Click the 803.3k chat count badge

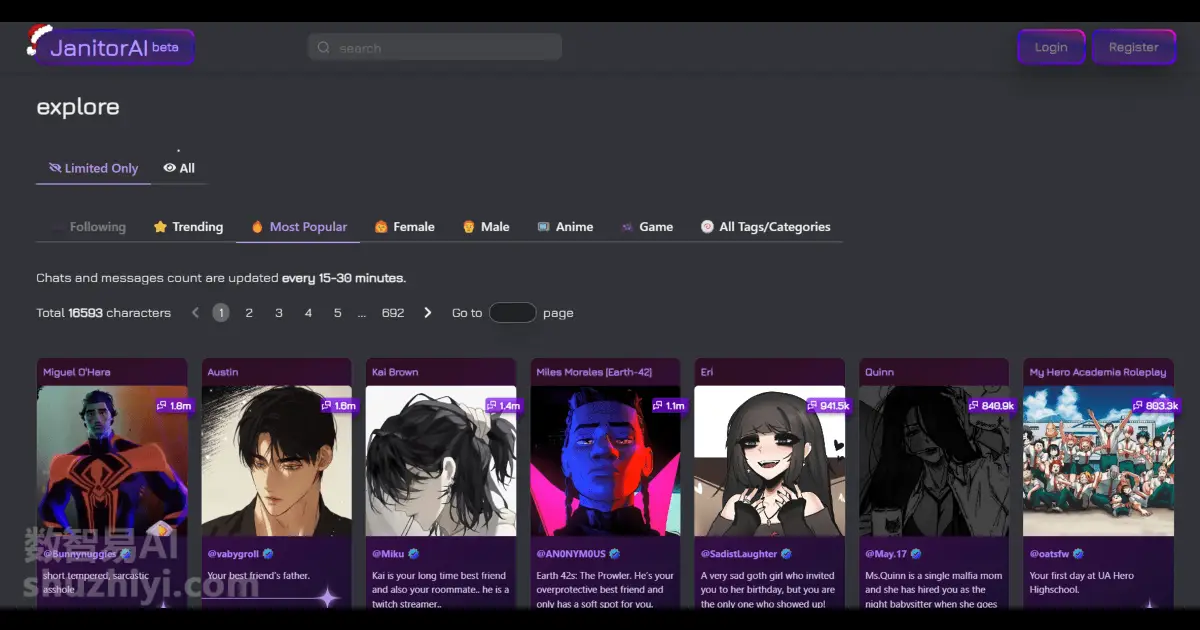1157,406
